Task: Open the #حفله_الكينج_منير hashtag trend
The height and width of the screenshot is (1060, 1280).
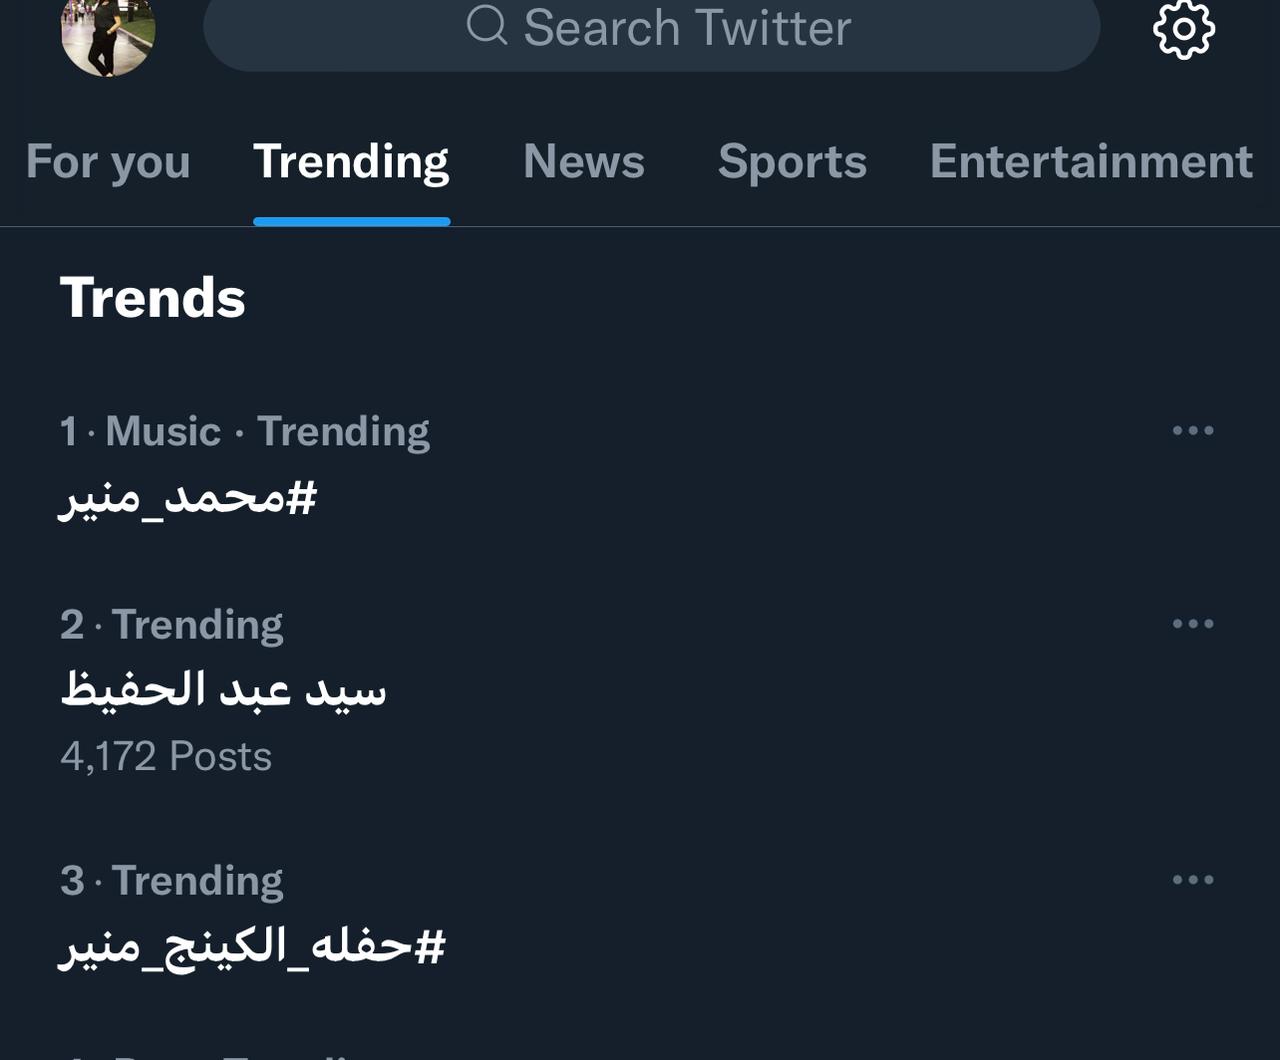Action: (x=252, y=946)
